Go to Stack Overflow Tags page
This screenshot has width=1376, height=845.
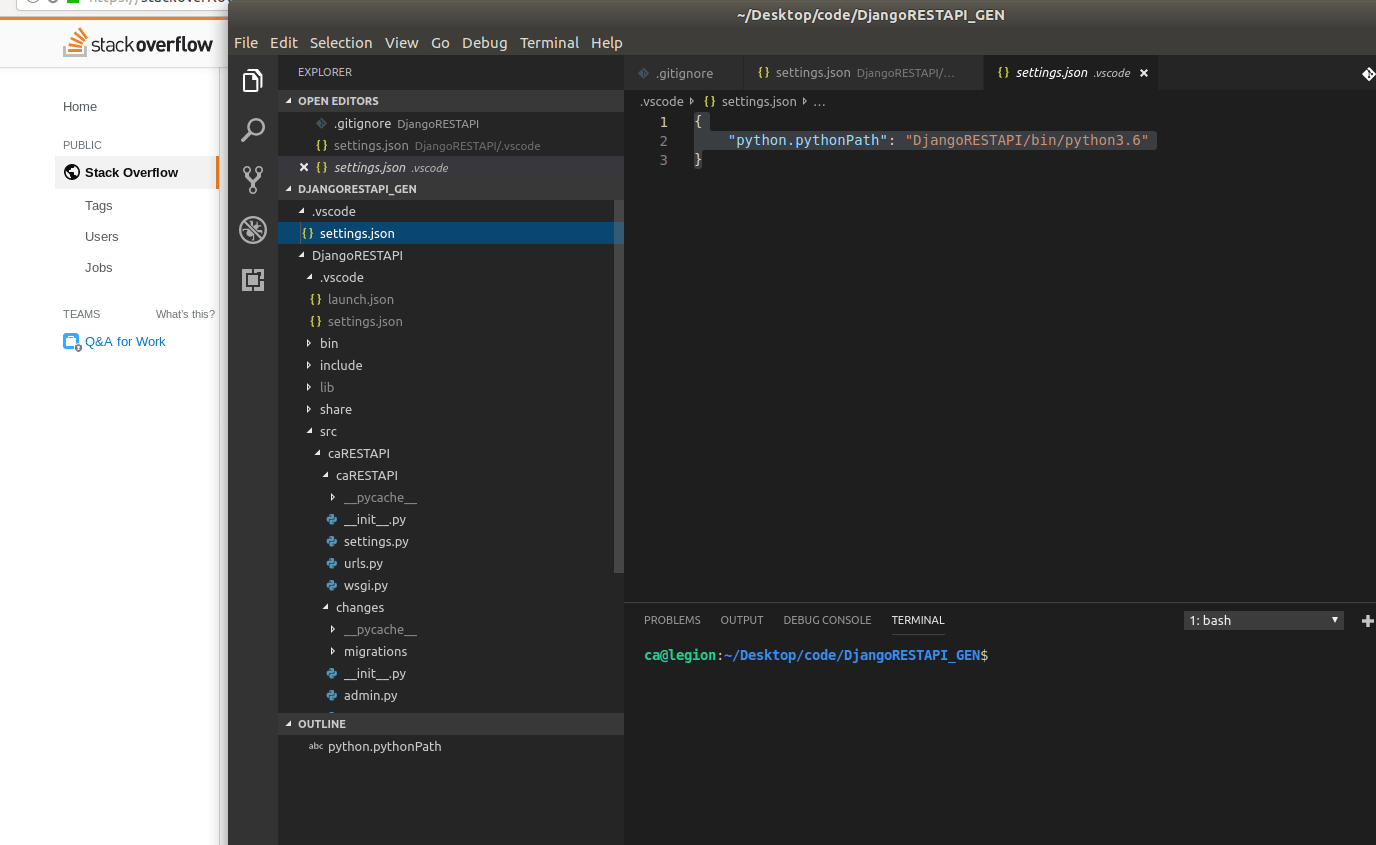[98, 206]
